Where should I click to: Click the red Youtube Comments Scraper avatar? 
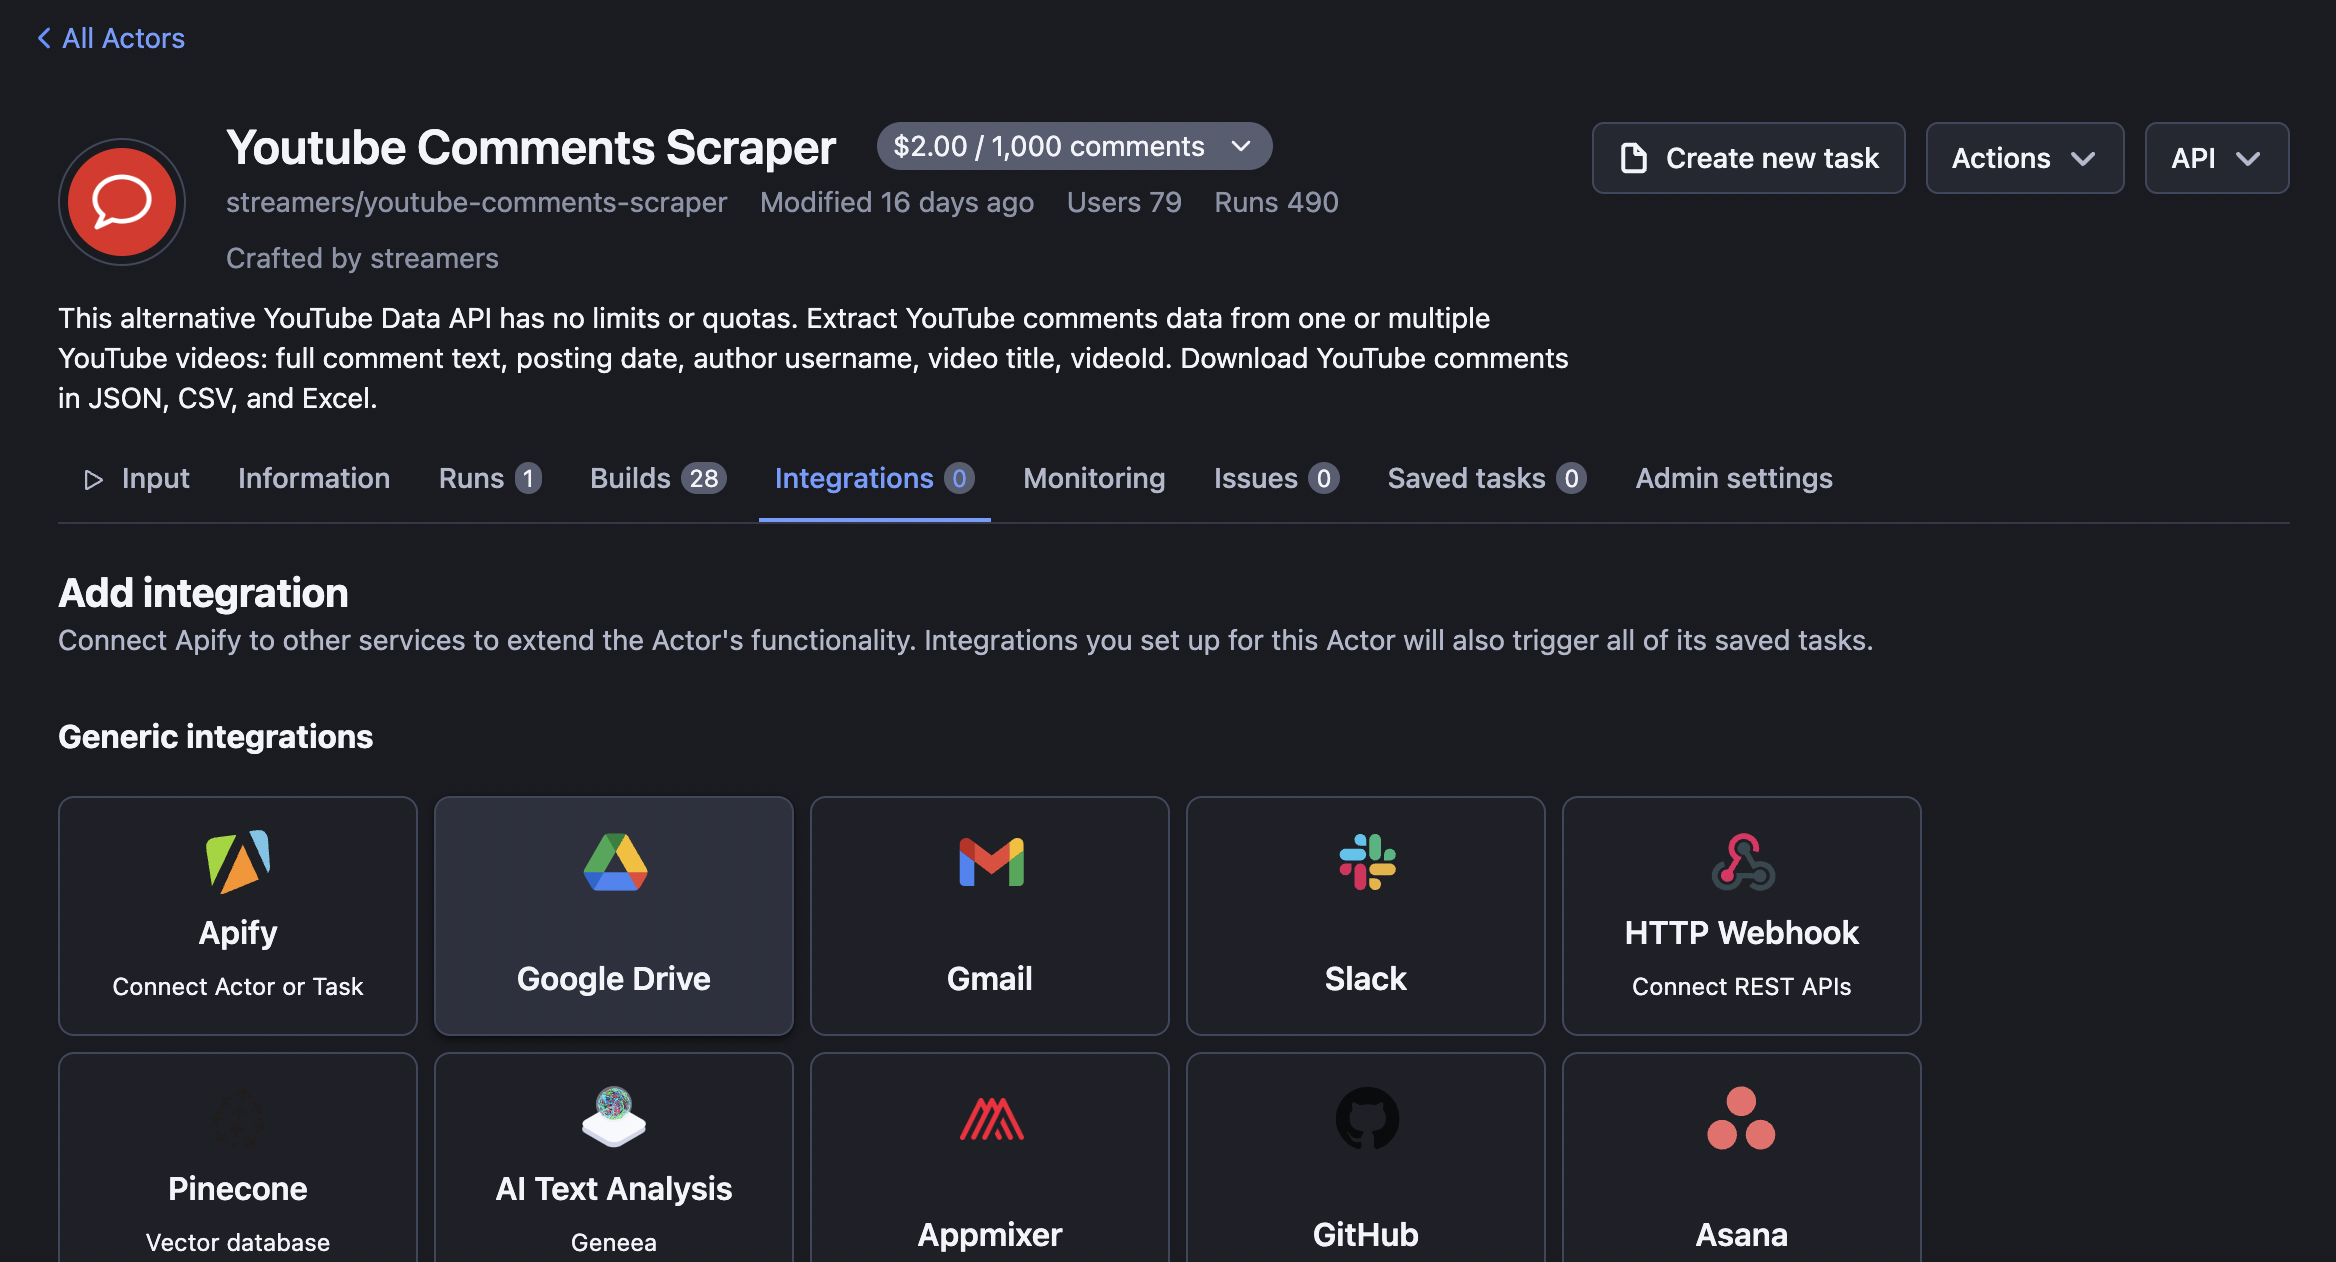pyautogui.click(x=122, y=202)
